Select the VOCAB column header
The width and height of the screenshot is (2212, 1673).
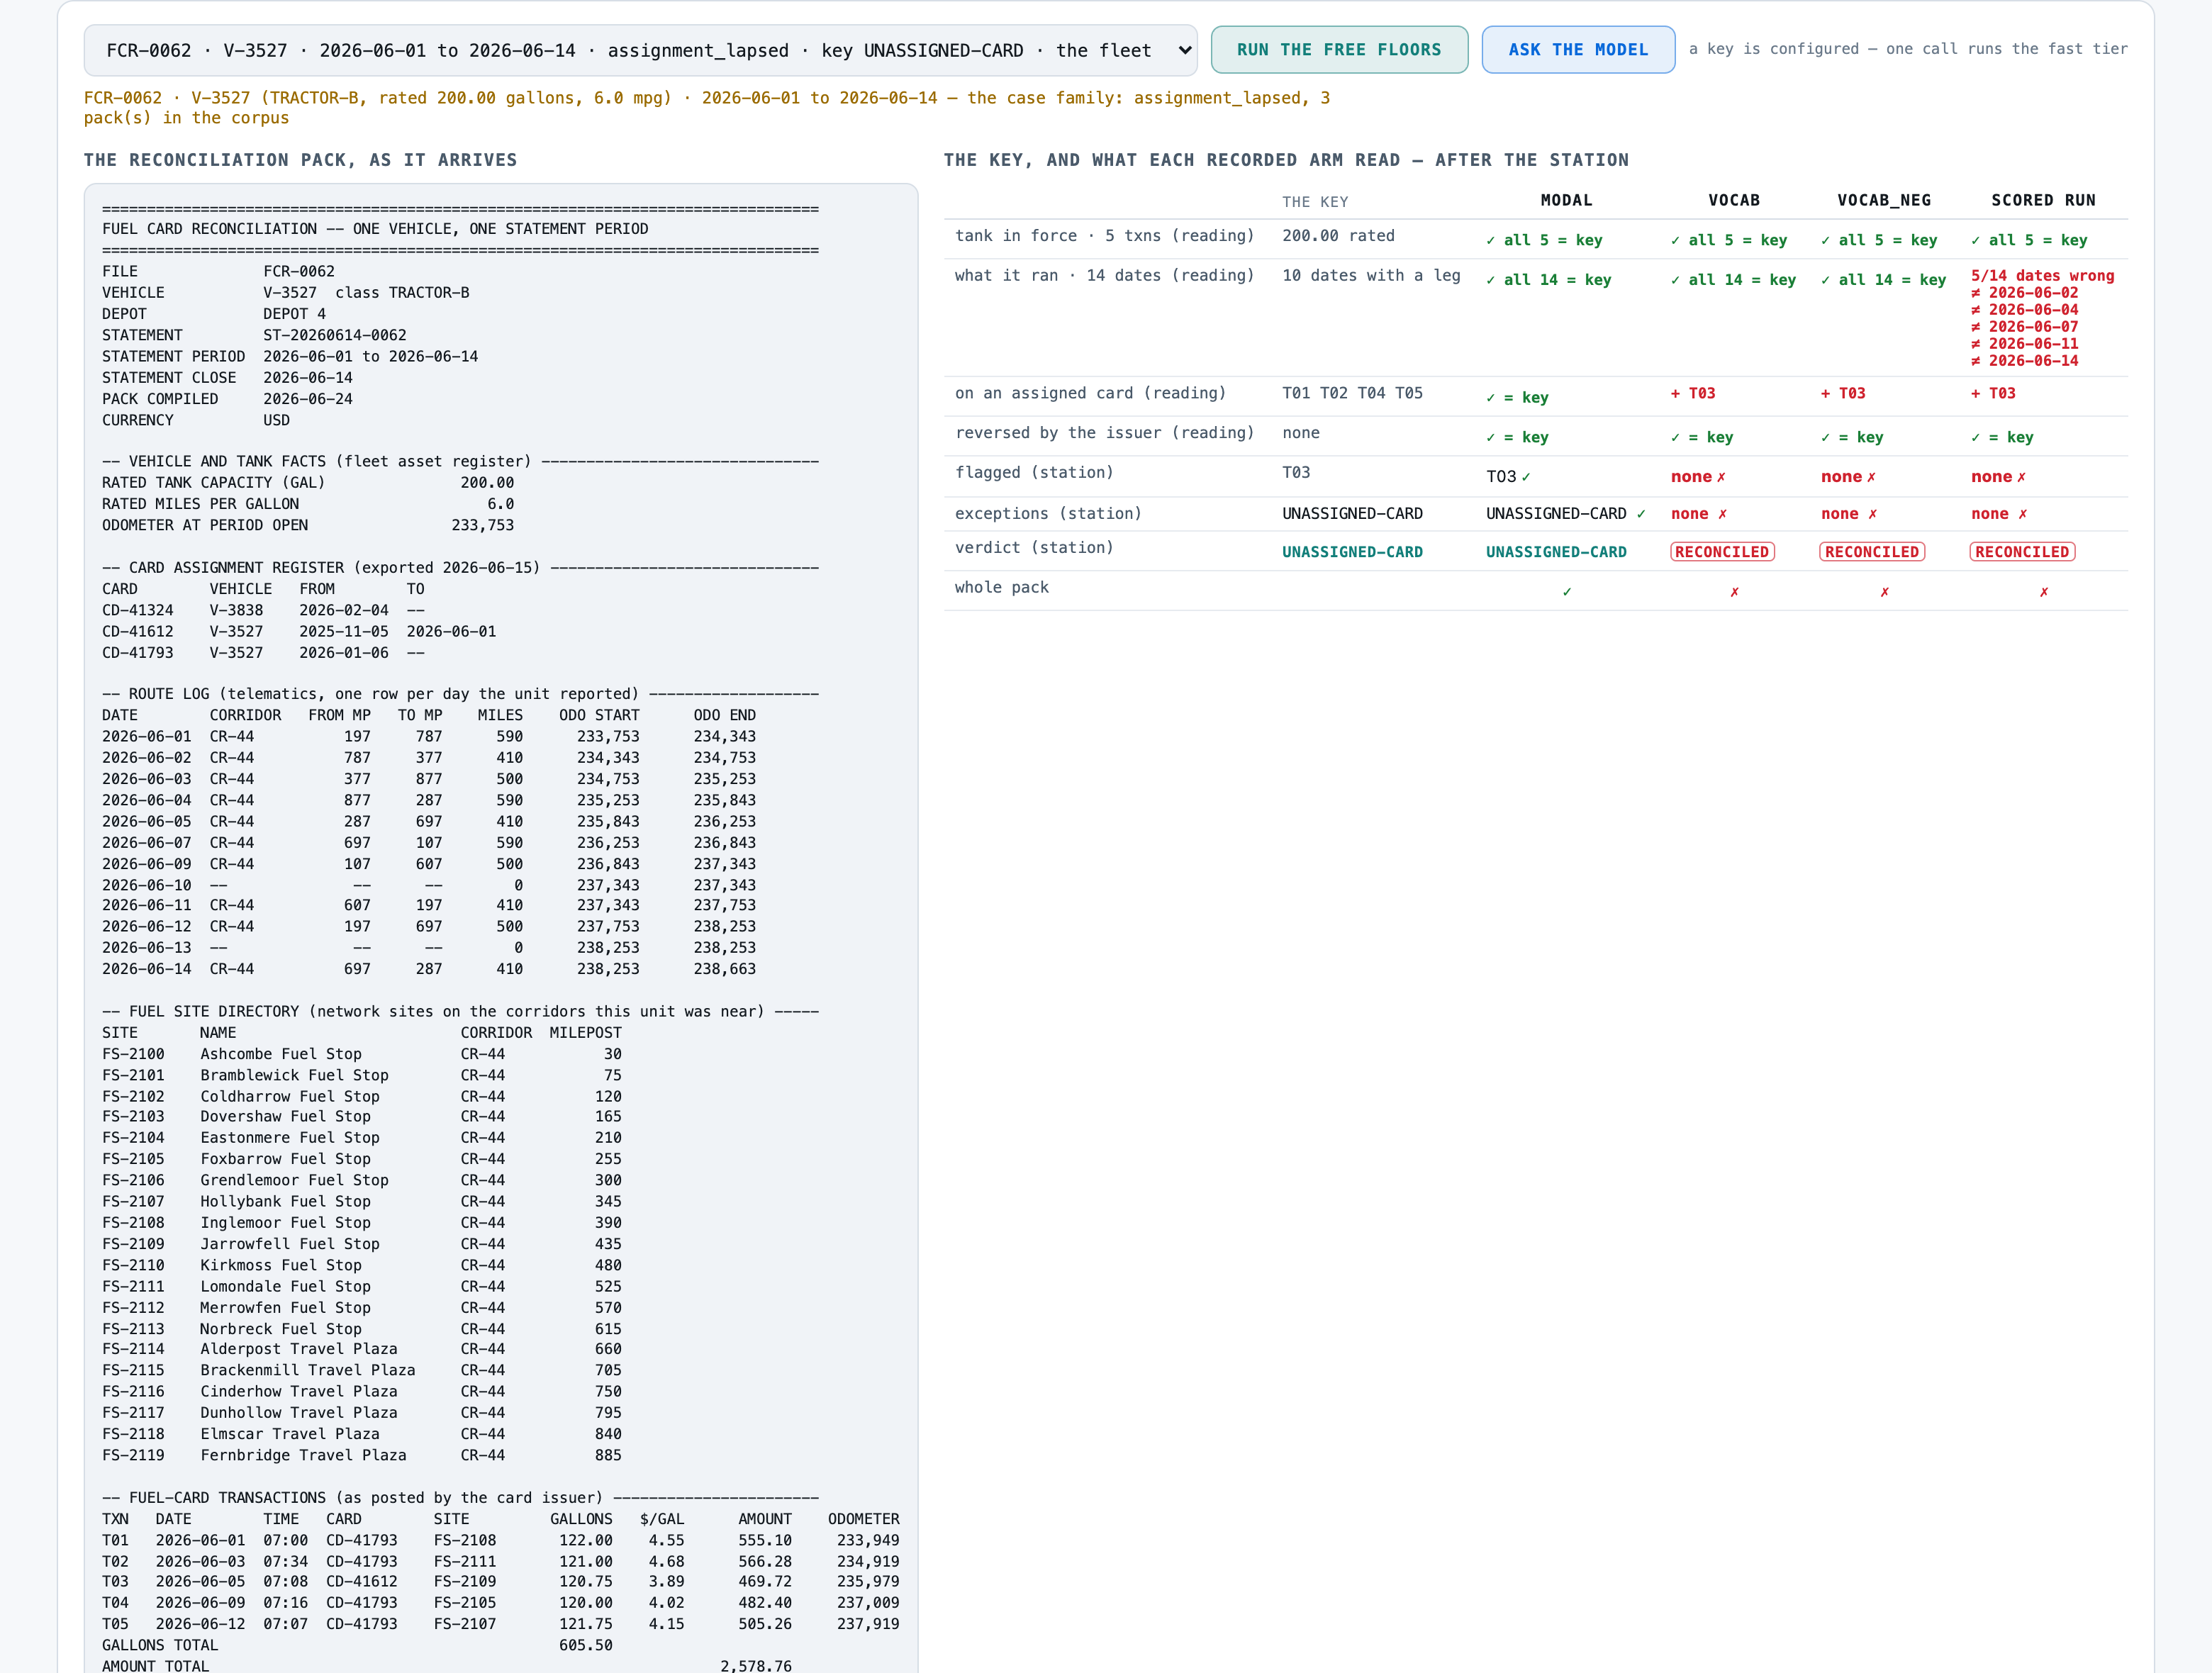coord(1734,200)
